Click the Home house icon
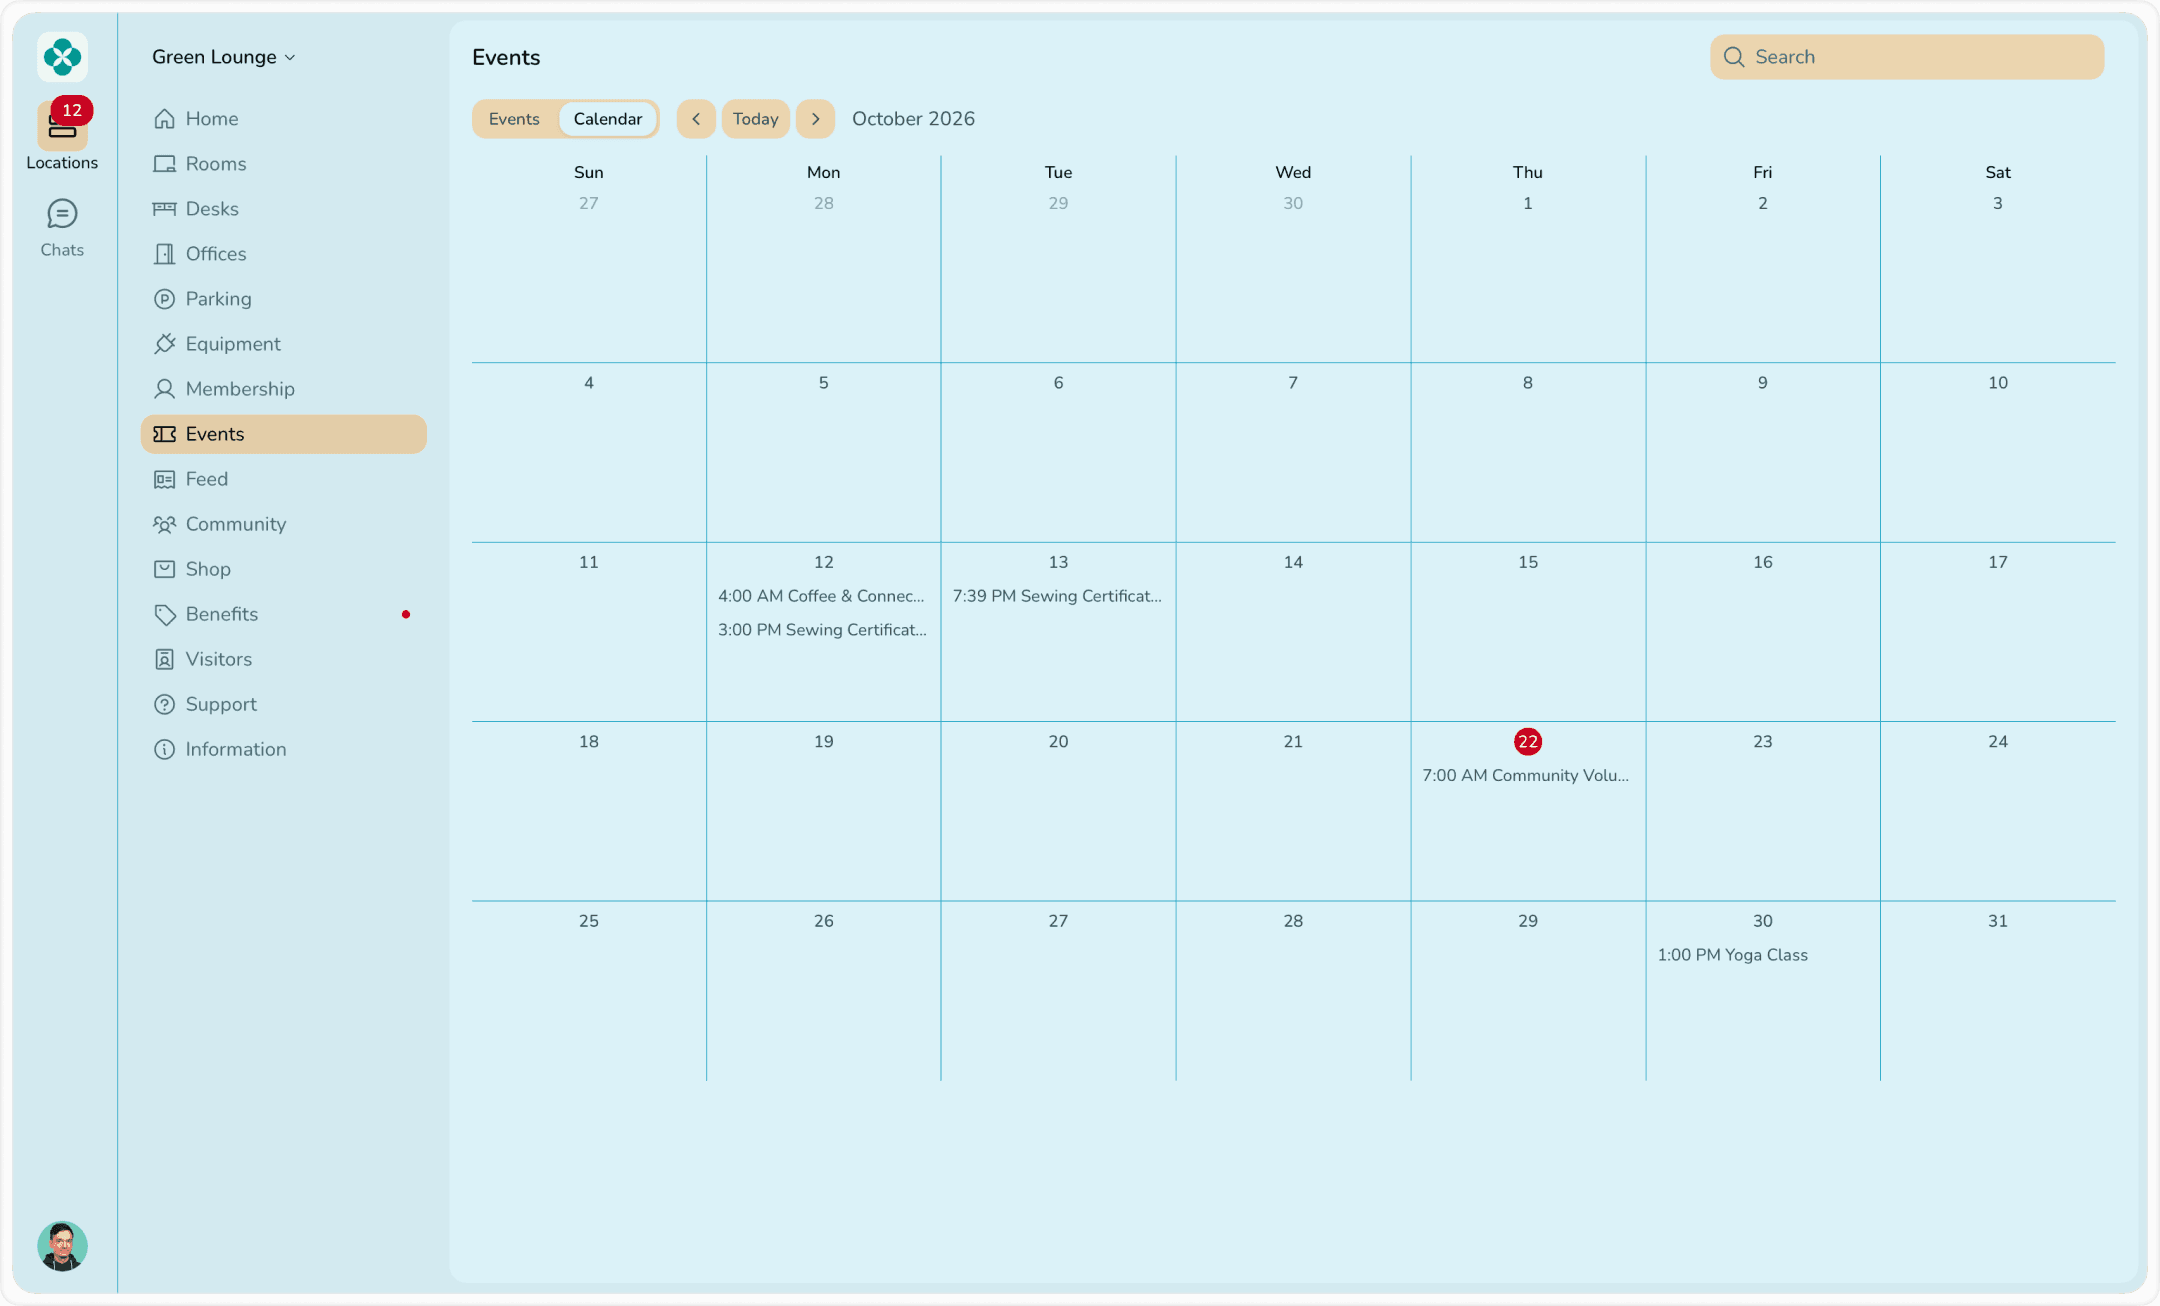Screen dimensions: 2160x1306 (164, 119)
